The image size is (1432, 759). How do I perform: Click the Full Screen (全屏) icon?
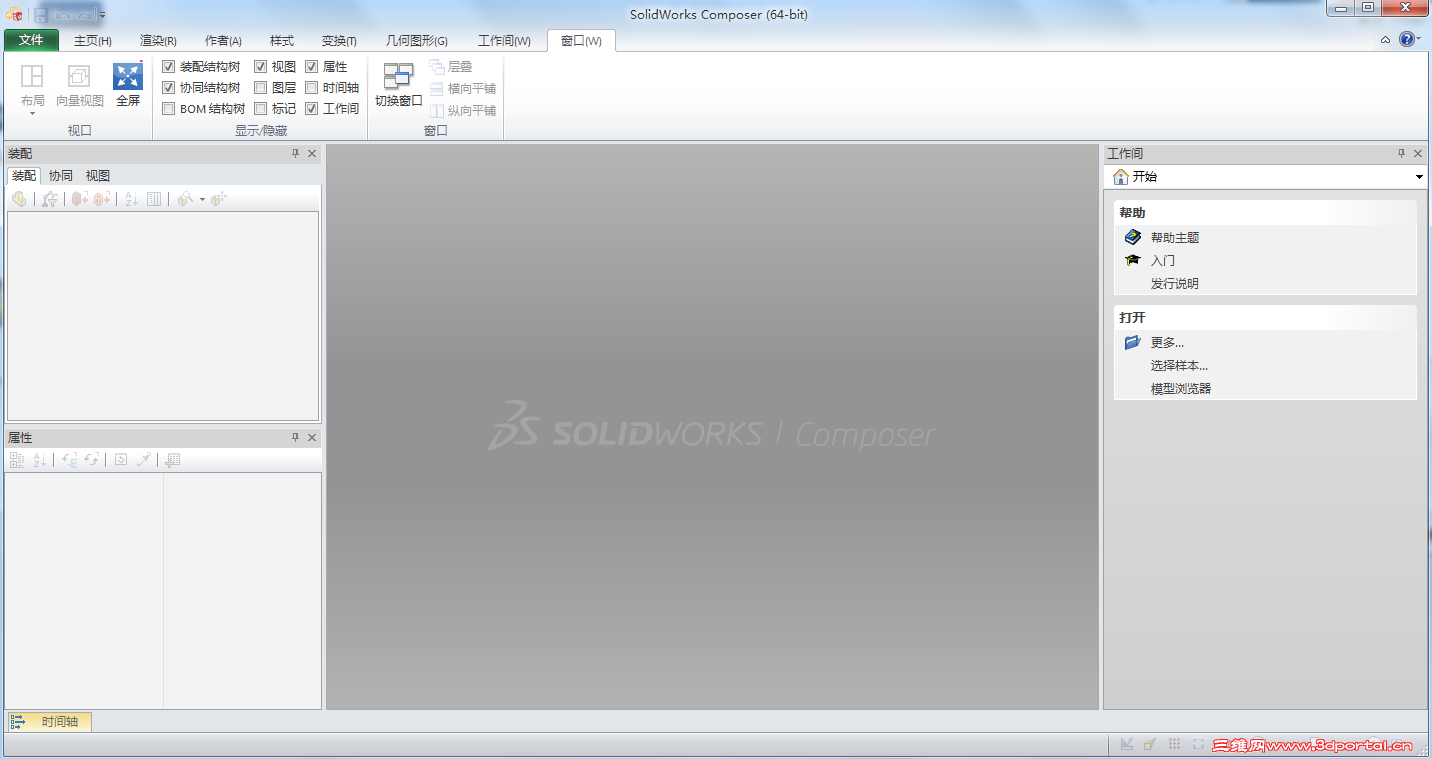click(128, 77)
